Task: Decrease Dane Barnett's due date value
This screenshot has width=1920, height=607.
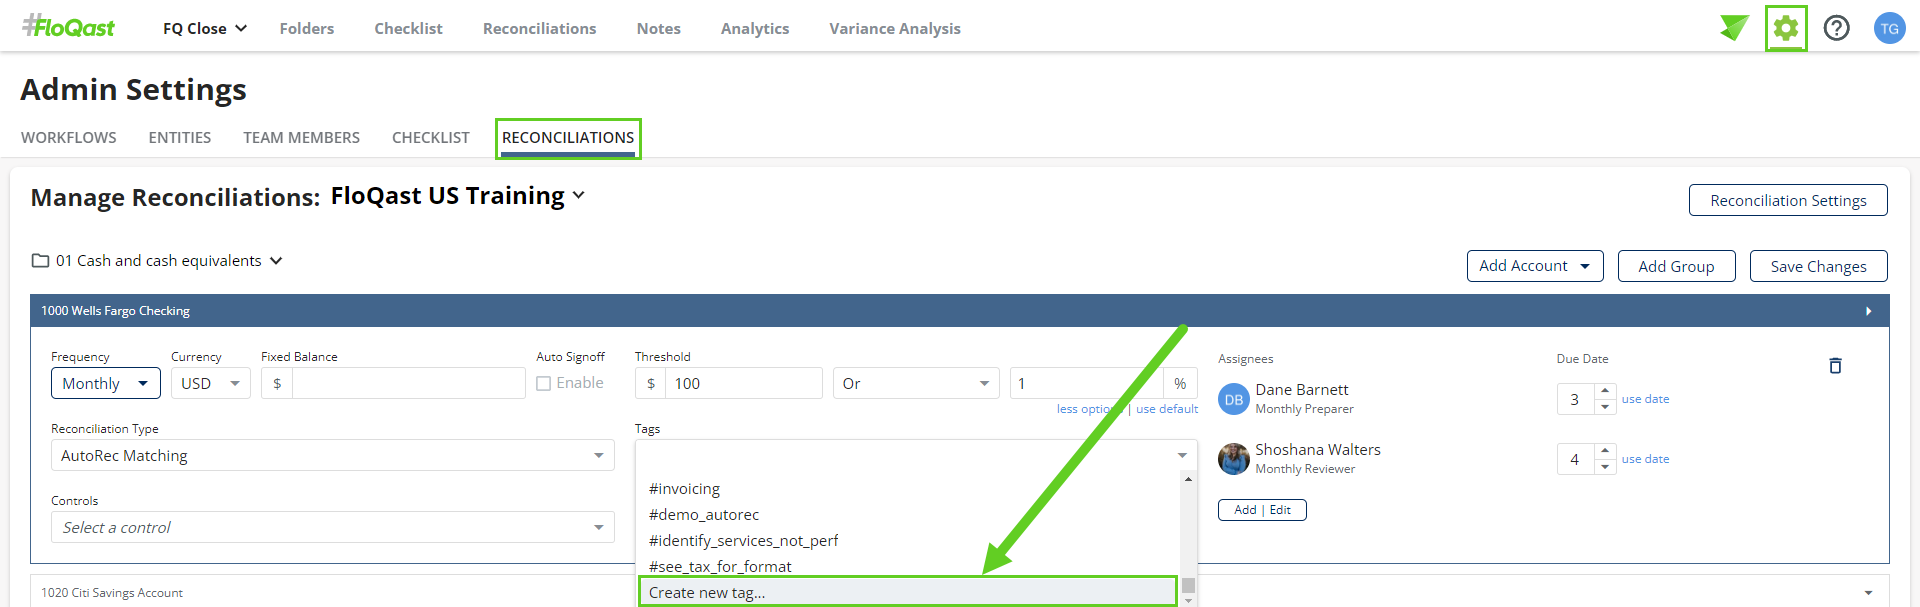Action: 1605,407
